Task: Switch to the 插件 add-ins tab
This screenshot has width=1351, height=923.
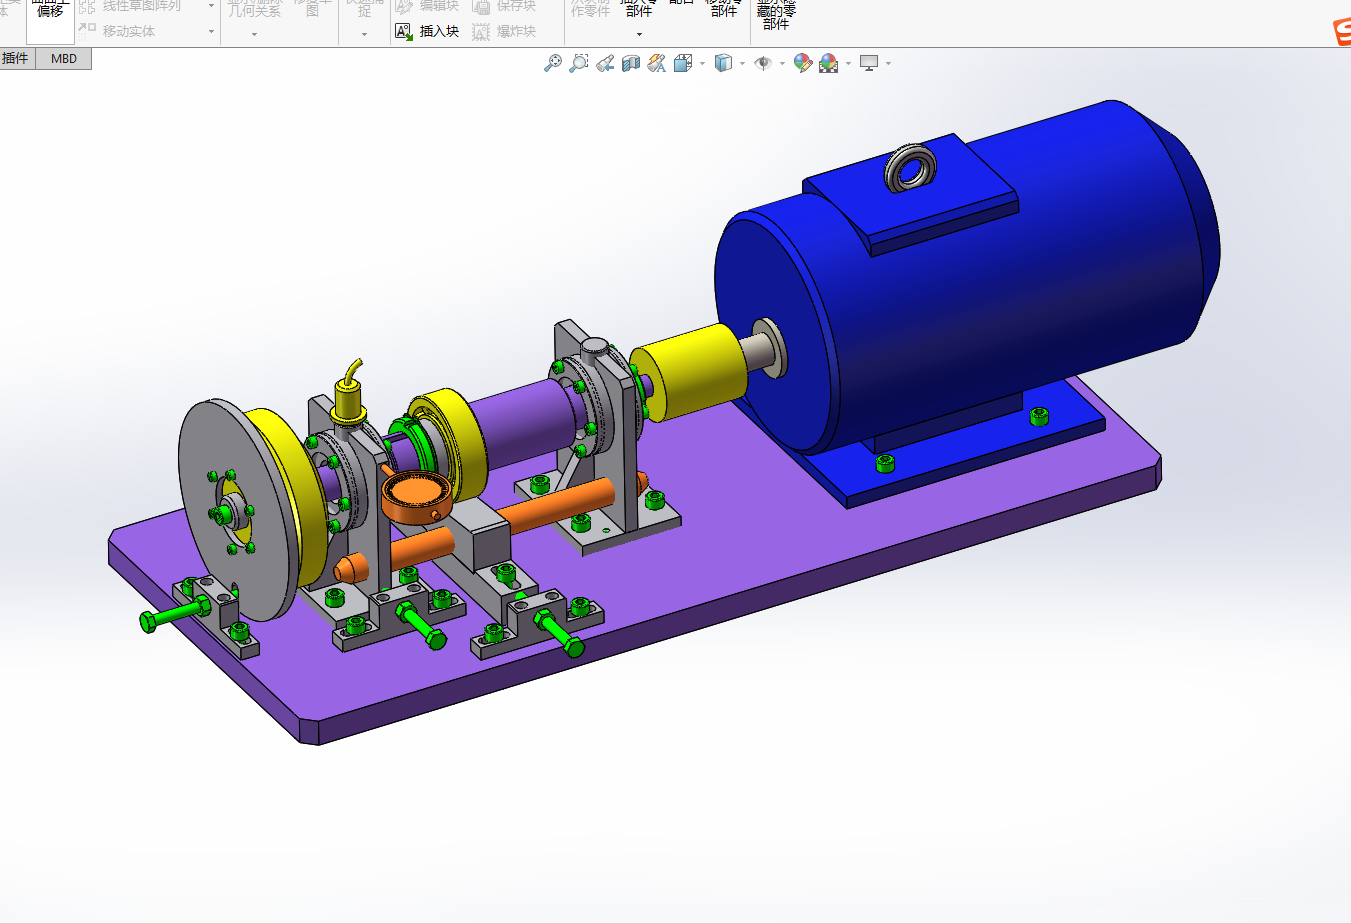Action: [16, 58]
